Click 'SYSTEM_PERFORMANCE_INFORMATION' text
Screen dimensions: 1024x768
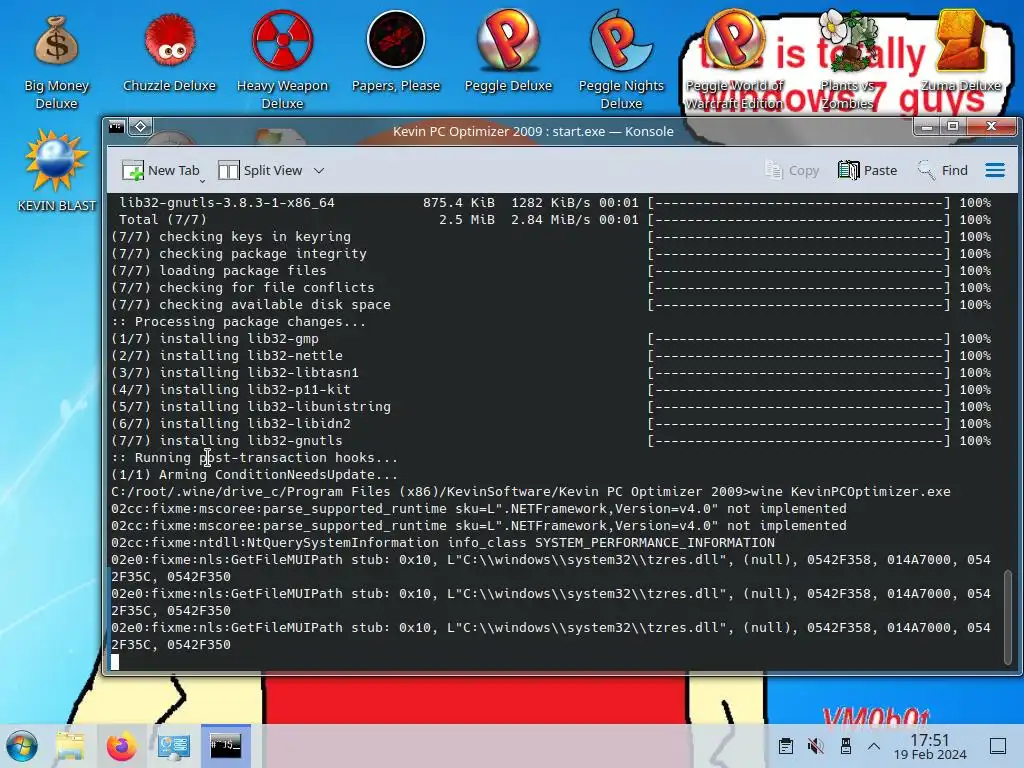pos(655,543)
